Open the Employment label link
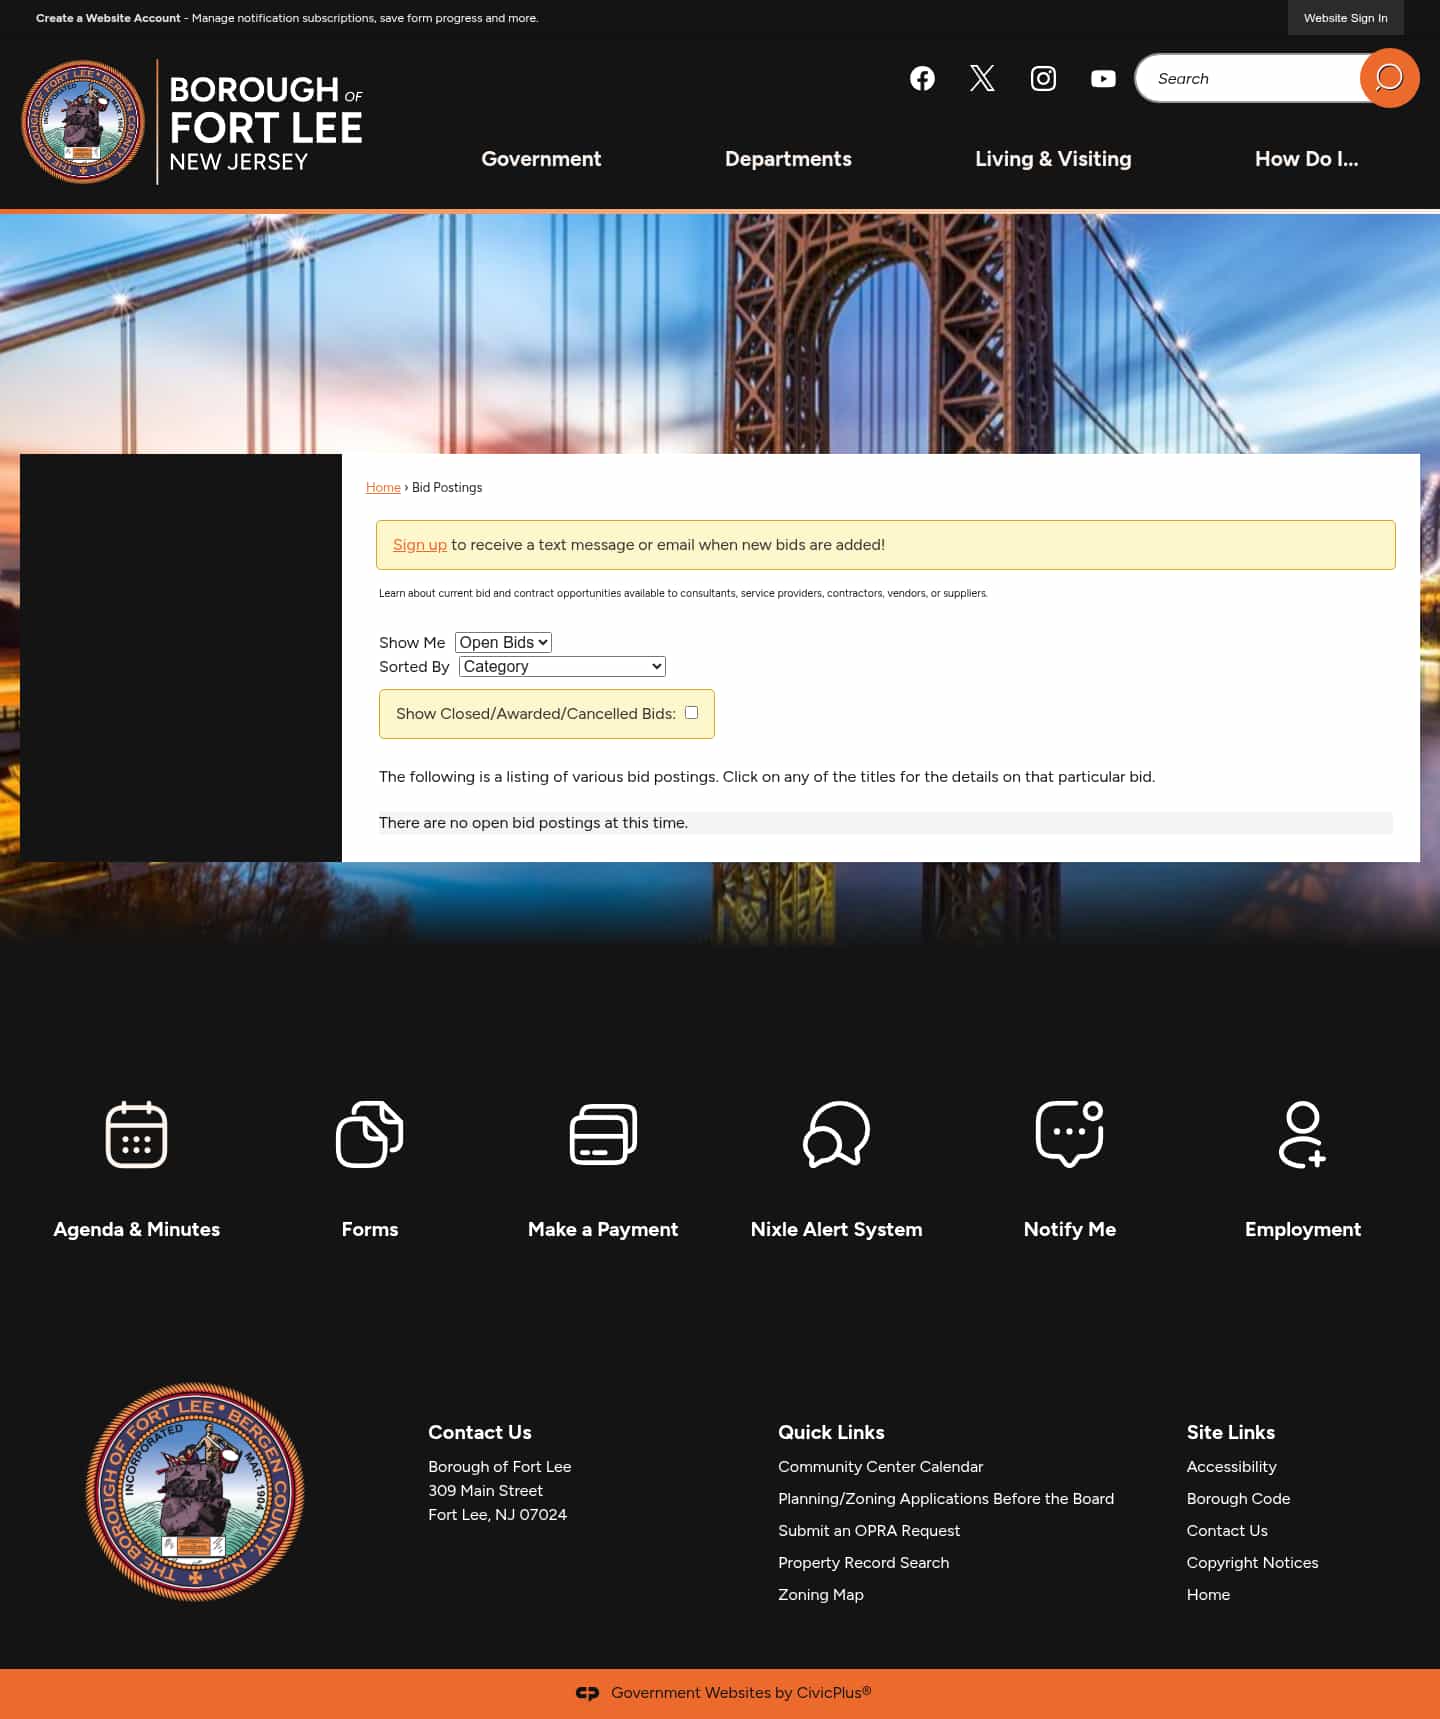This screenshot has width=1440, height=1719. tap(1302, 1229)
